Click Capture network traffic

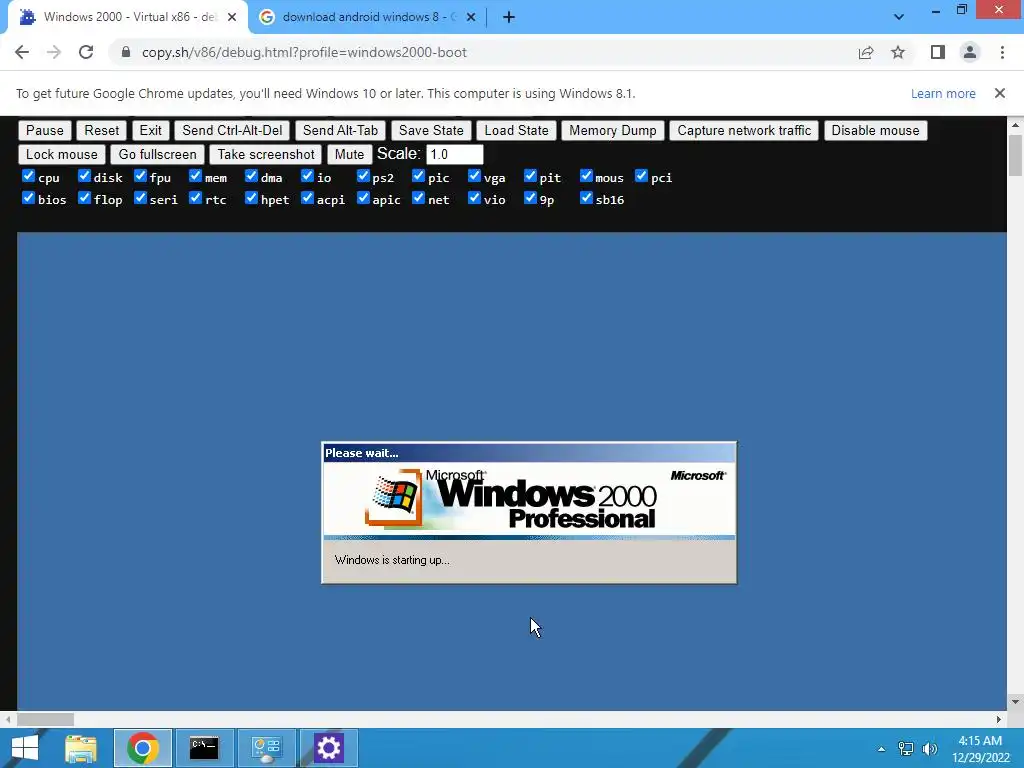click(744, 131)
